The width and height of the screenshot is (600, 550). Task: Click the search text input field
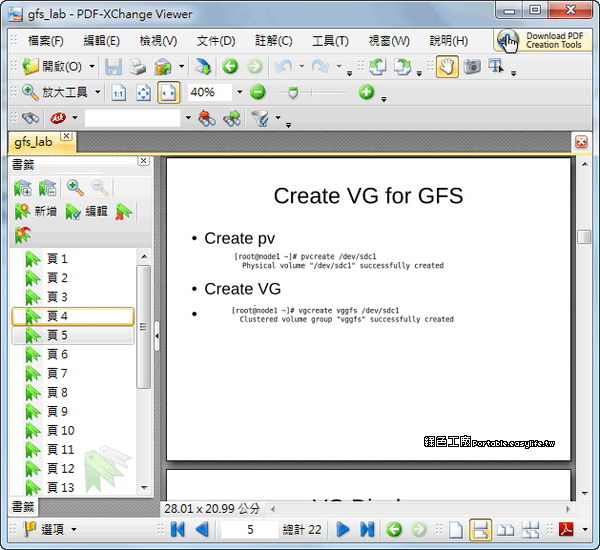132,118
